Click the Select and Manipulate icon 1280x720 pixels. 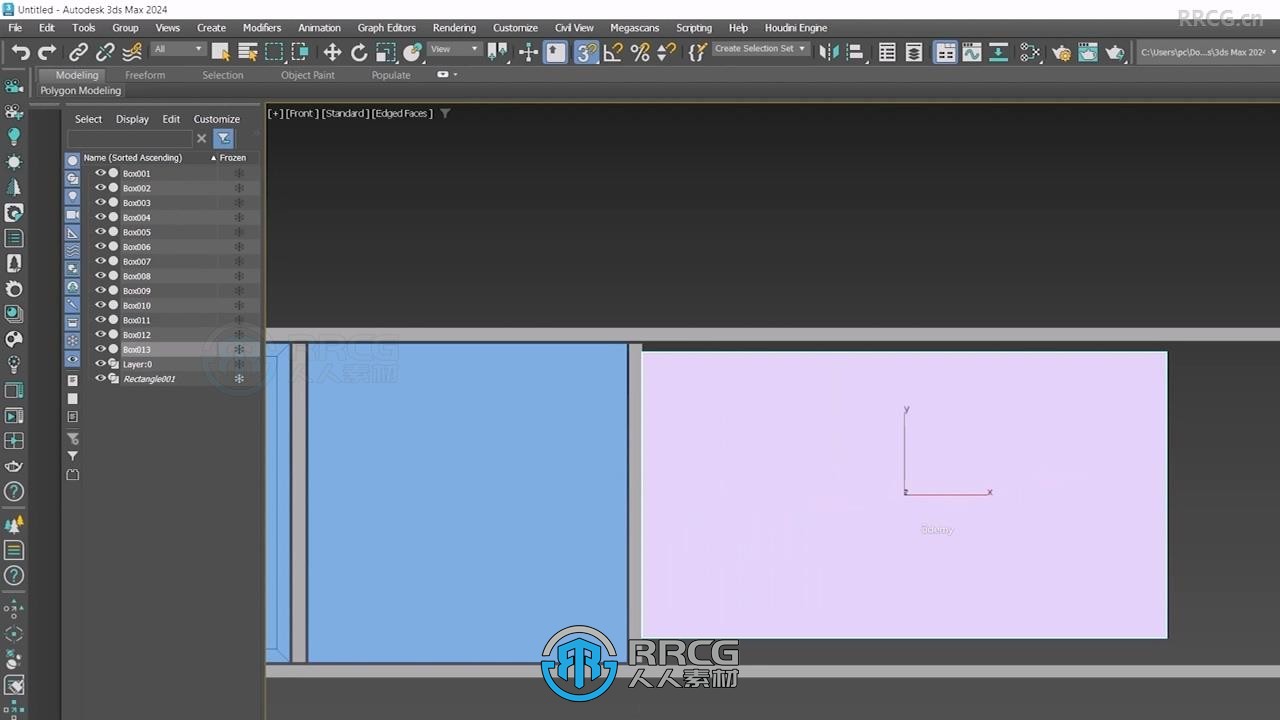coord(529,52)
